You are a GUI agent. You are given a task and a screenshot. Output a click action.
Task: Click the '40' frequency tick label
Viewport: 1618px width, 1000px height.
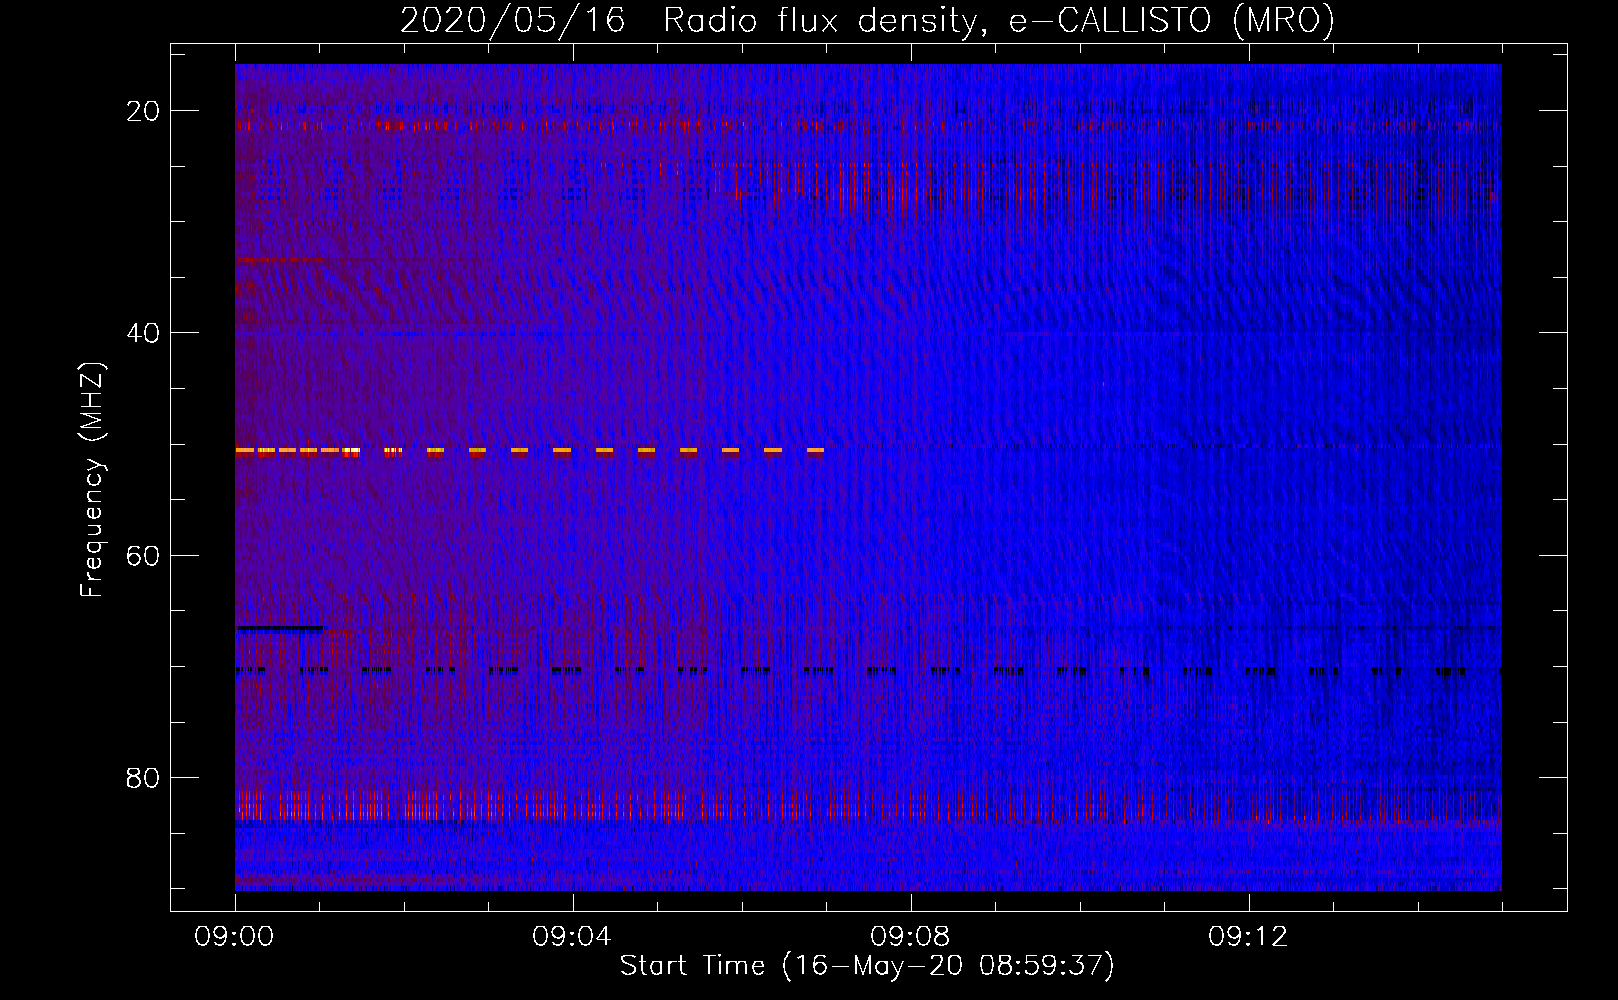(143, 333)
